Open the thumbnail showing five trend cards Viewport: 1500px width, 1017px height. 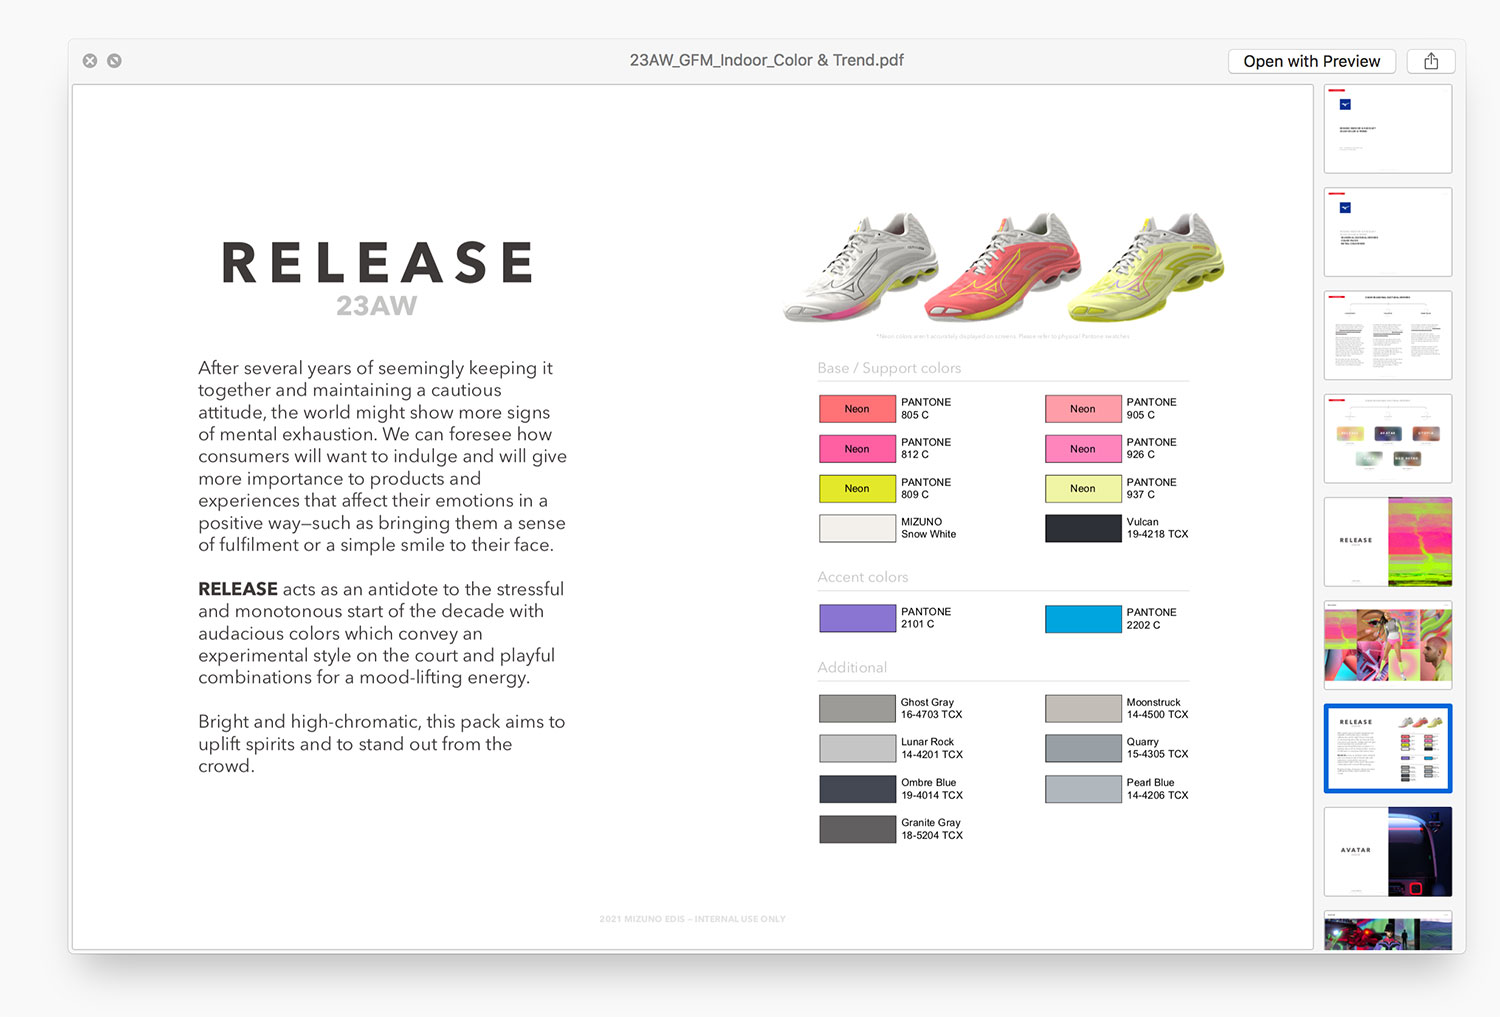pos(1387,439)
